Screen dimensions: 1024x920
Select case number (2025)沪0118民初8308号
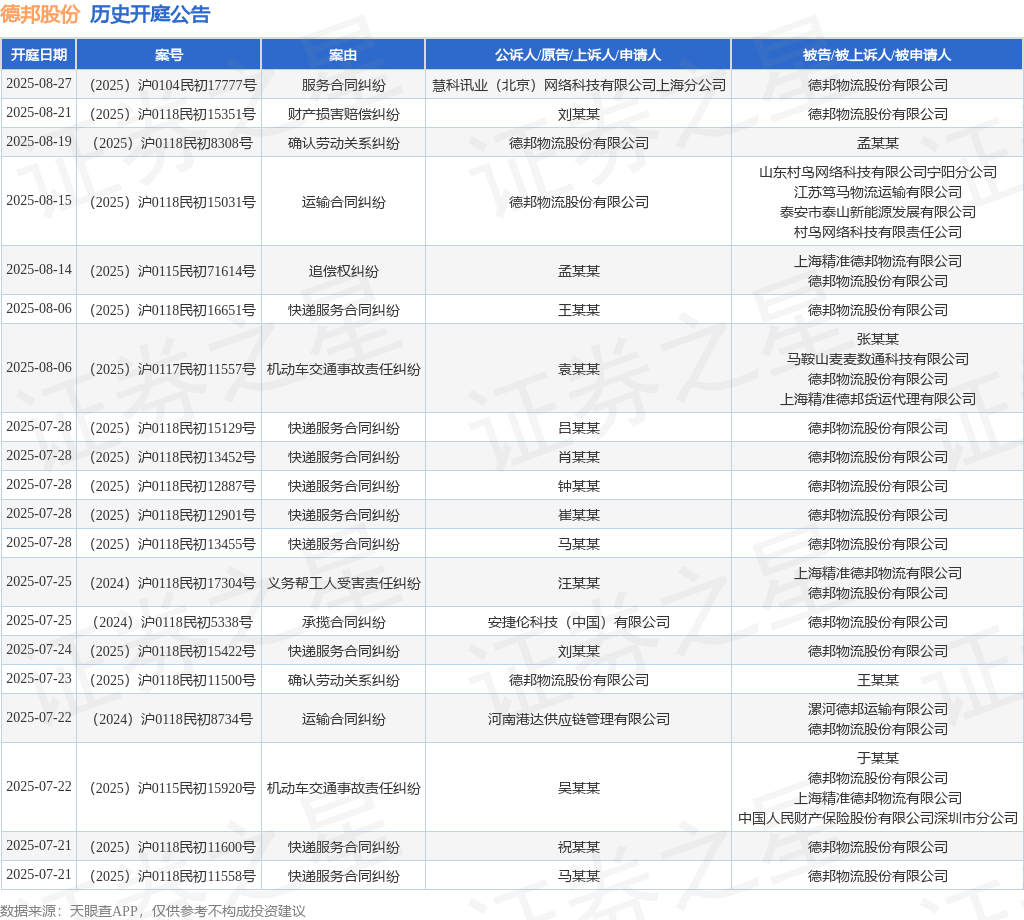[172, 143]
